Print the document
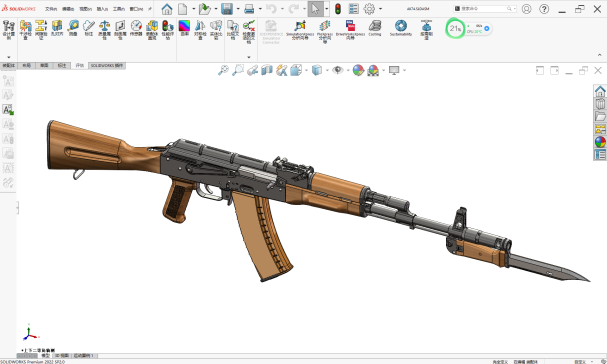This screenshot has width=607, height=364. [249, 9]
